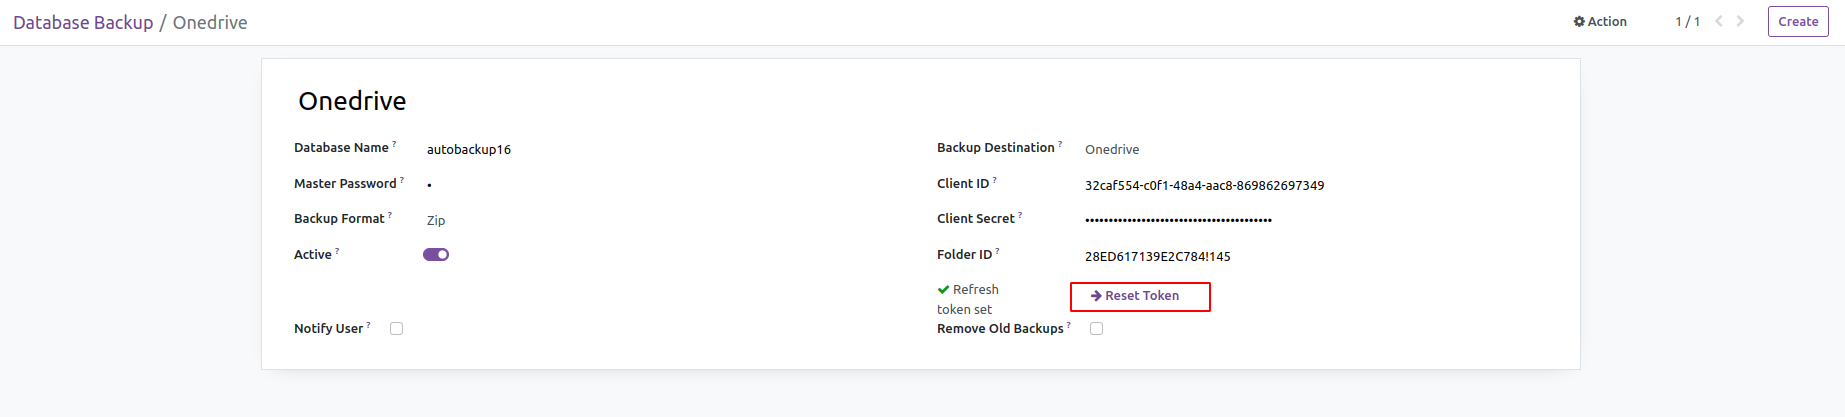Click the help icon beside Database Name
Image resolution: width=1845 pixels, height=417 pixels.
coord(394,144)
